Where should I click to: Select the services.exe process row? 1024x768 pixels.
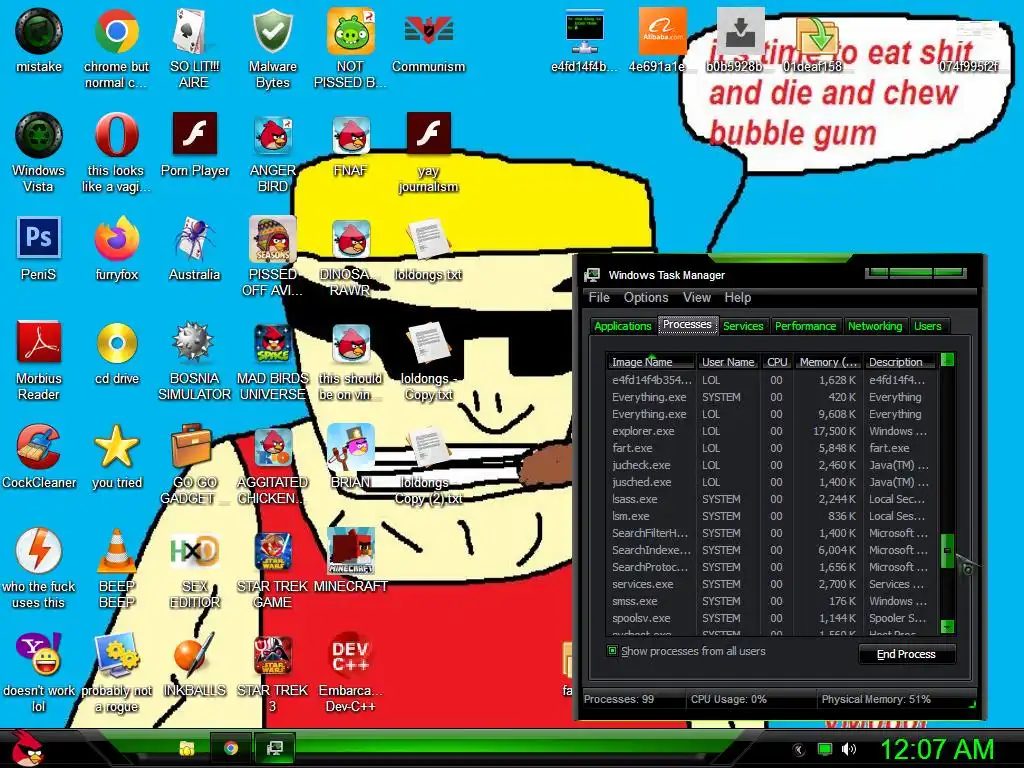tap(773, 584)
